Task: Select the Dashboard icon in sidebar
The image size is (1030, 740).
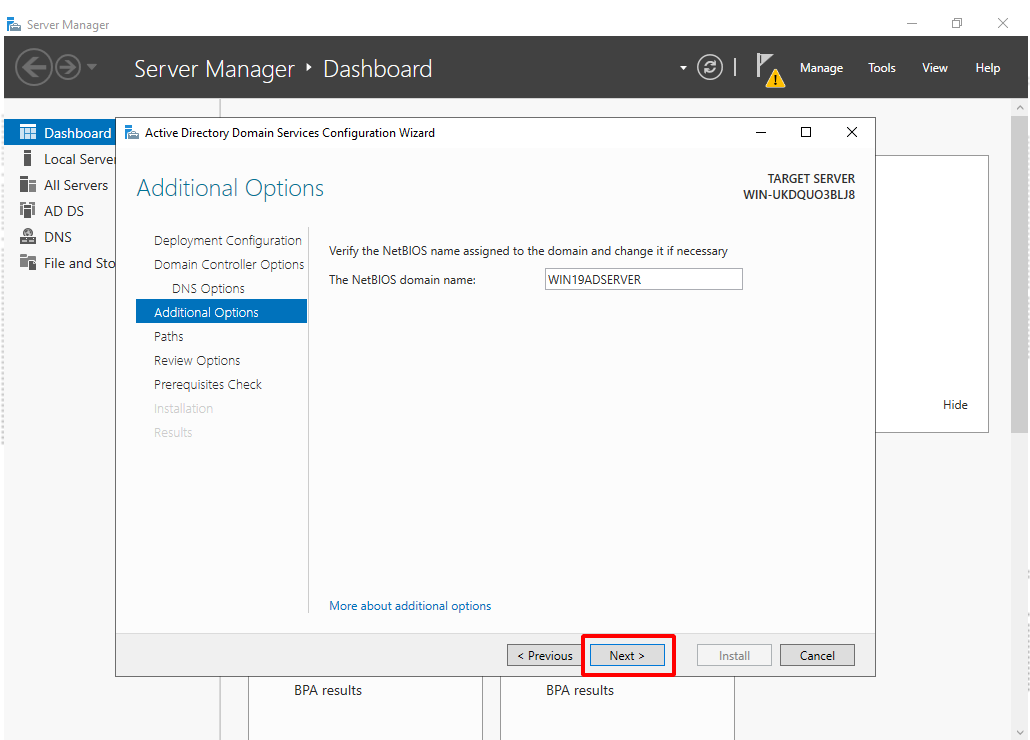Action: [x=28, y=133]
